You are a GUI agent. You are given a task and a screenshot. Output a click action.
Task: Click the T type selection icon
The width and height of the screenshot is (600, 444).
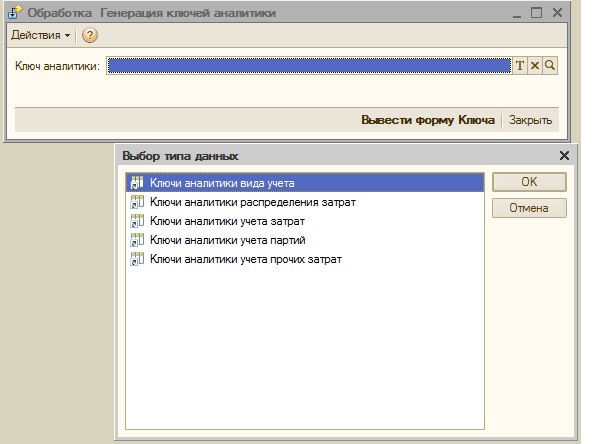coord(520,65)
